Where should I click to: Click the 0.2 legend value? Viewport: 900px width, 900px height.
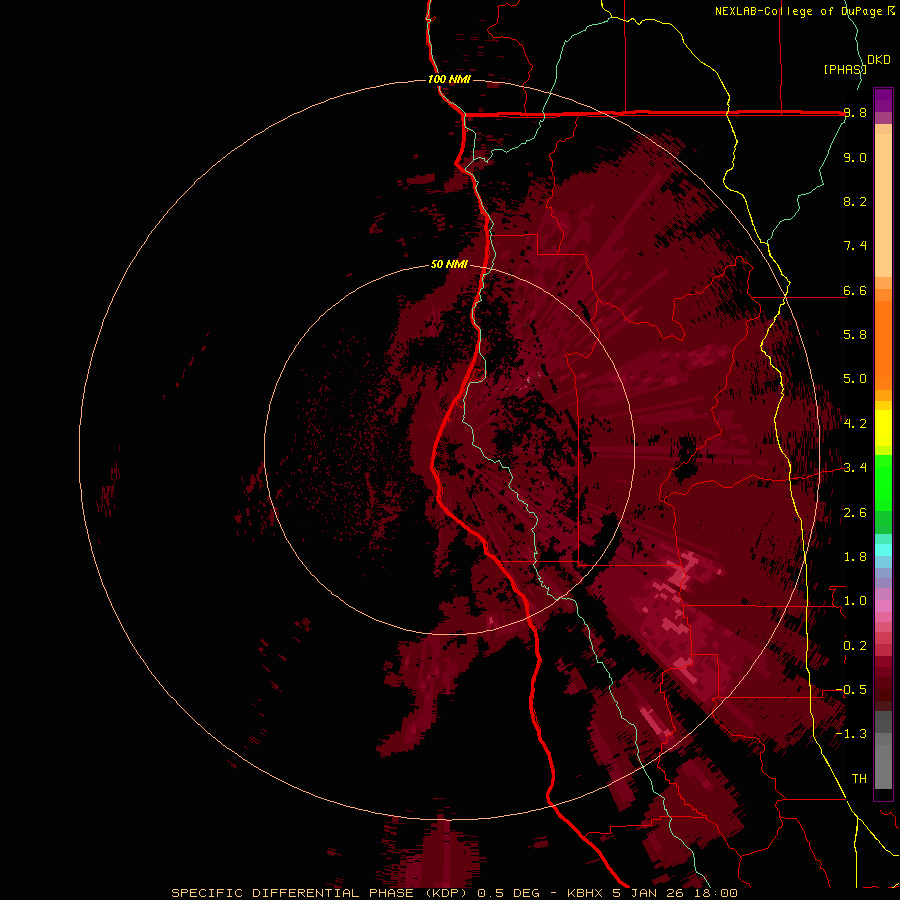click(x=855, y=646)
